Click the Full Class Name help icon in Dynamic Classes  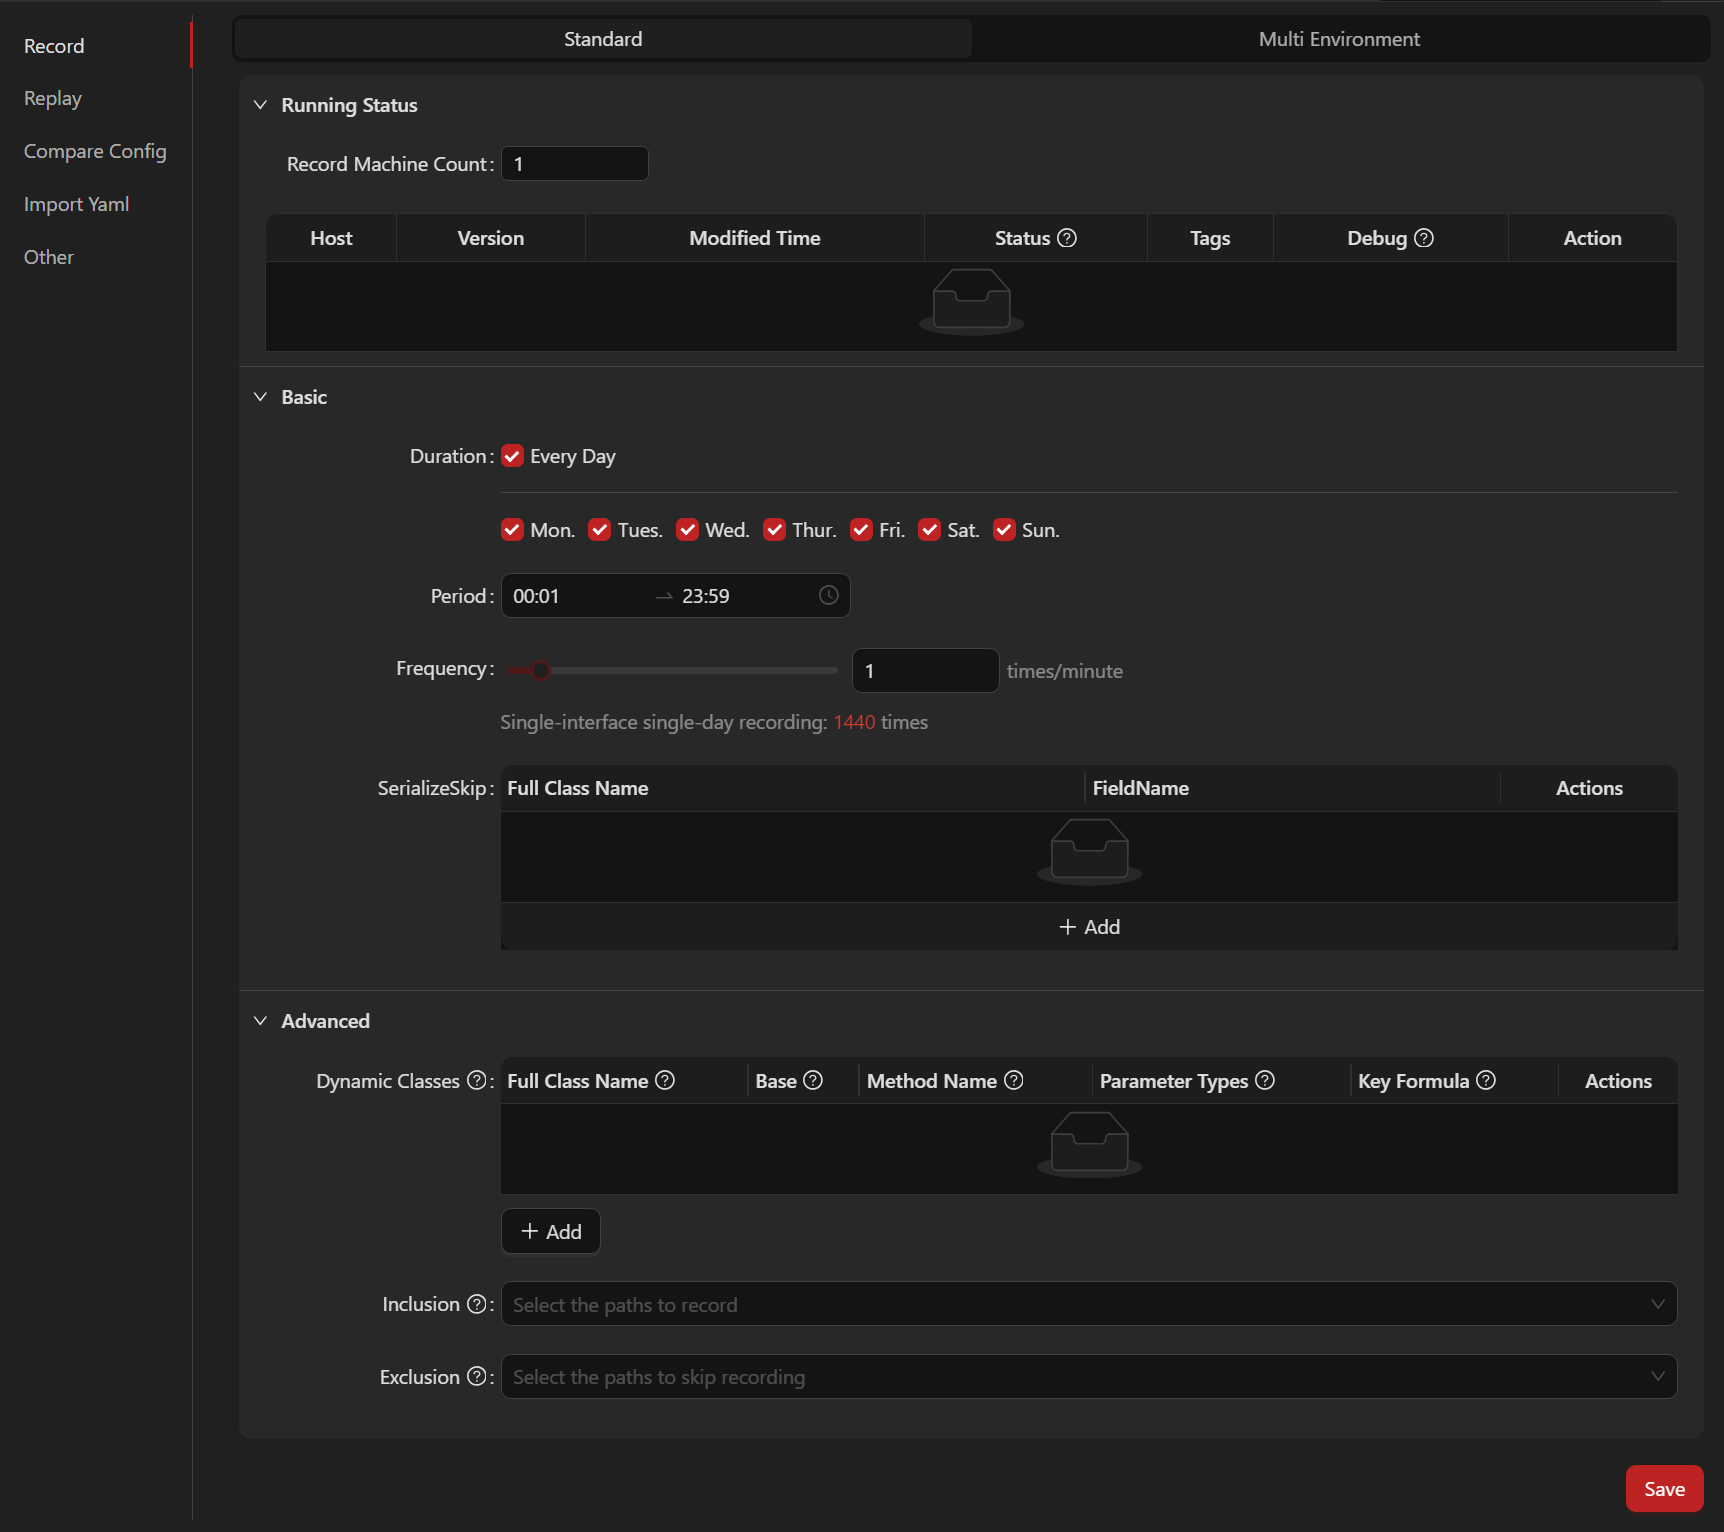(665, 1080)
